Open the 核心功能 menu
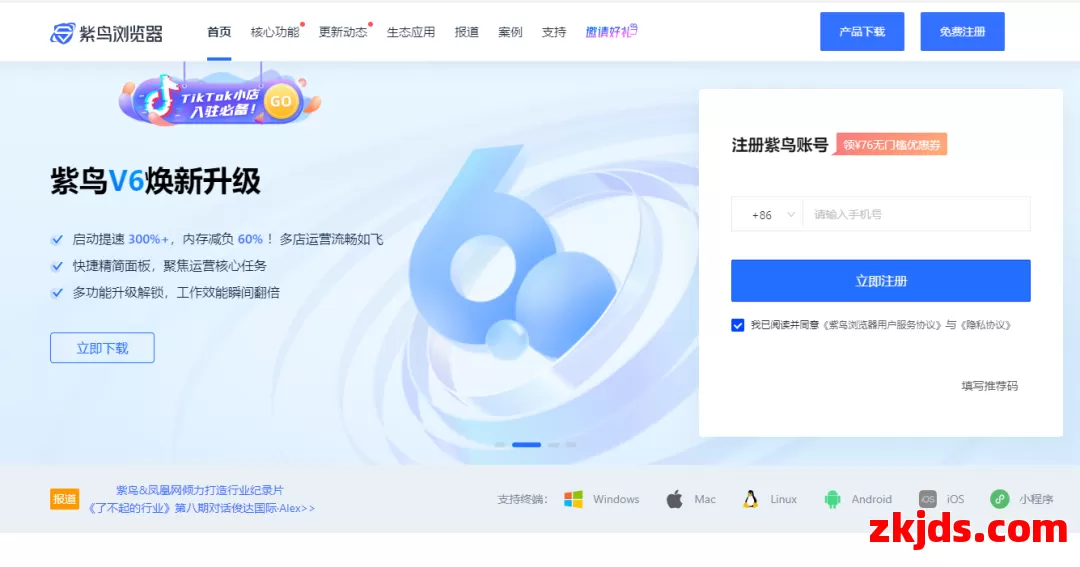Viewport: 1080px width, 567px height. point(275,32)
